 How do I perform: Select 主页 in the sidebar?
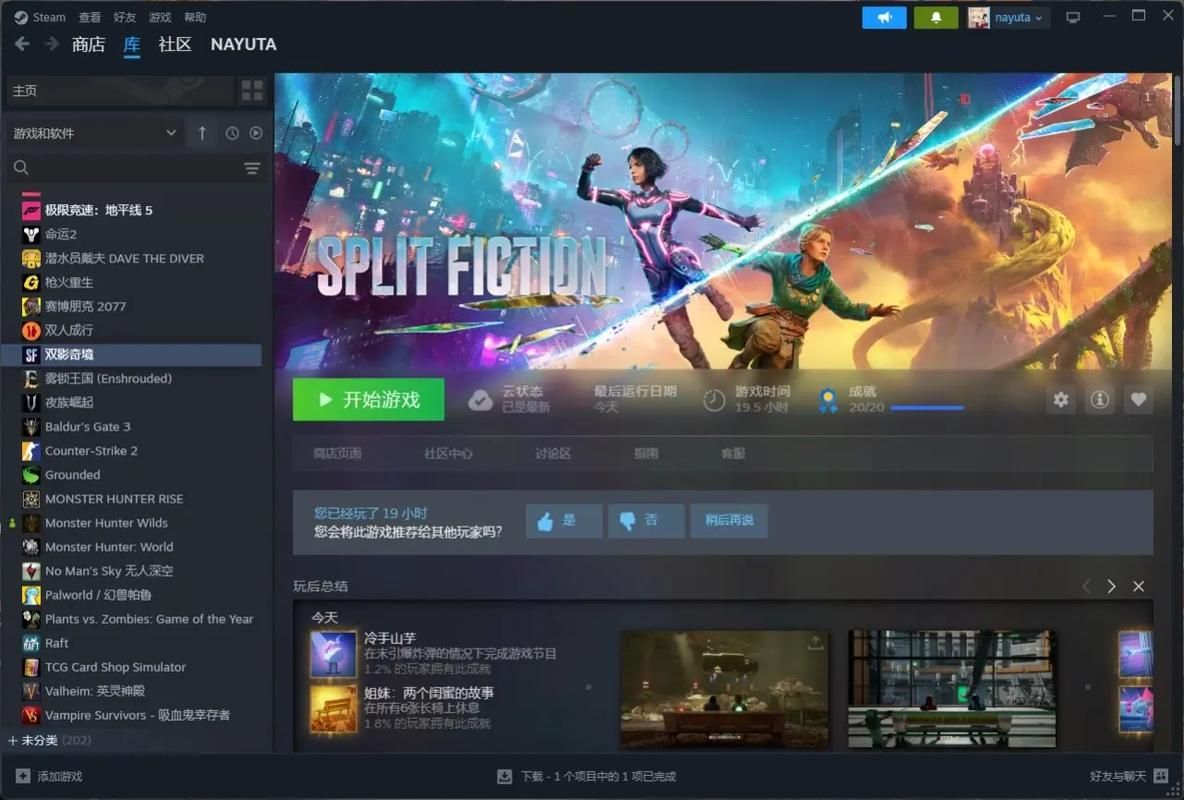click(x=119, y=91)
